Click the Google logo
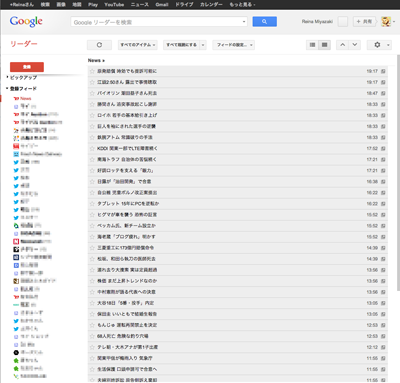This screenshot has height=383, width=400. pyautogui.click(x=26, y=21)
